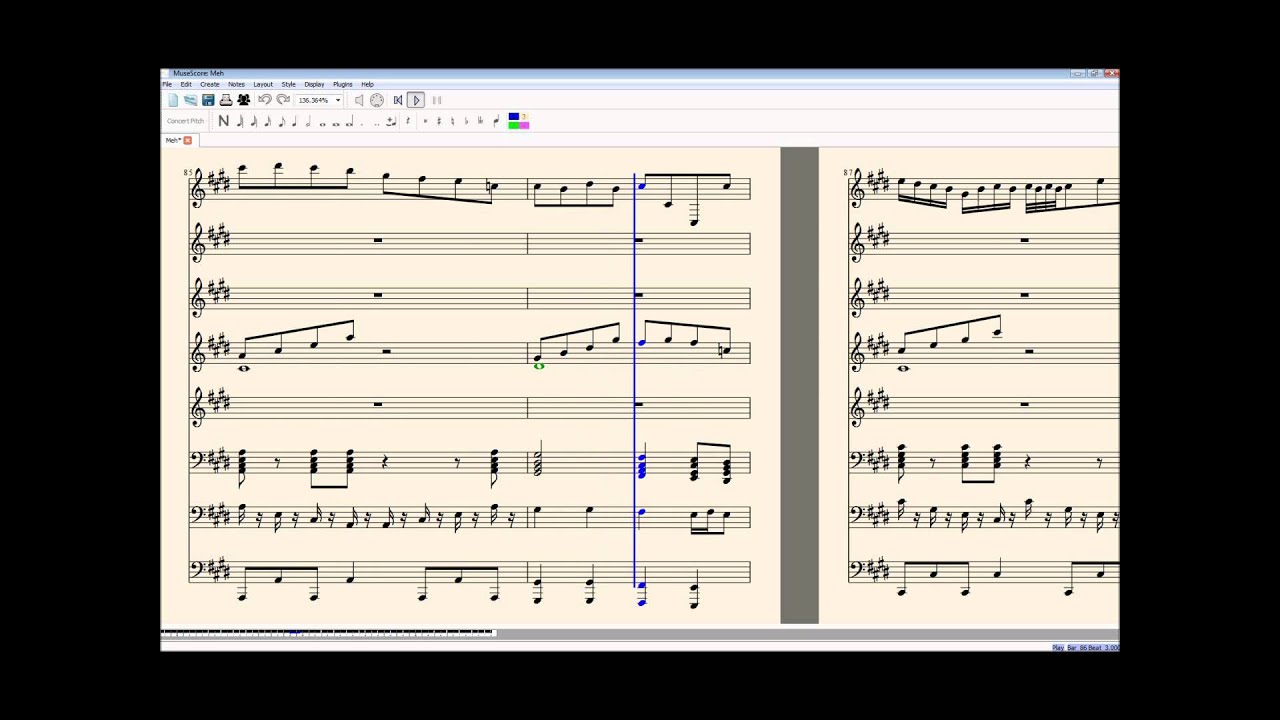This screenshot has width=1280, height=720.
Task: Select voice 3 green color square
Action: pos(514,125)
